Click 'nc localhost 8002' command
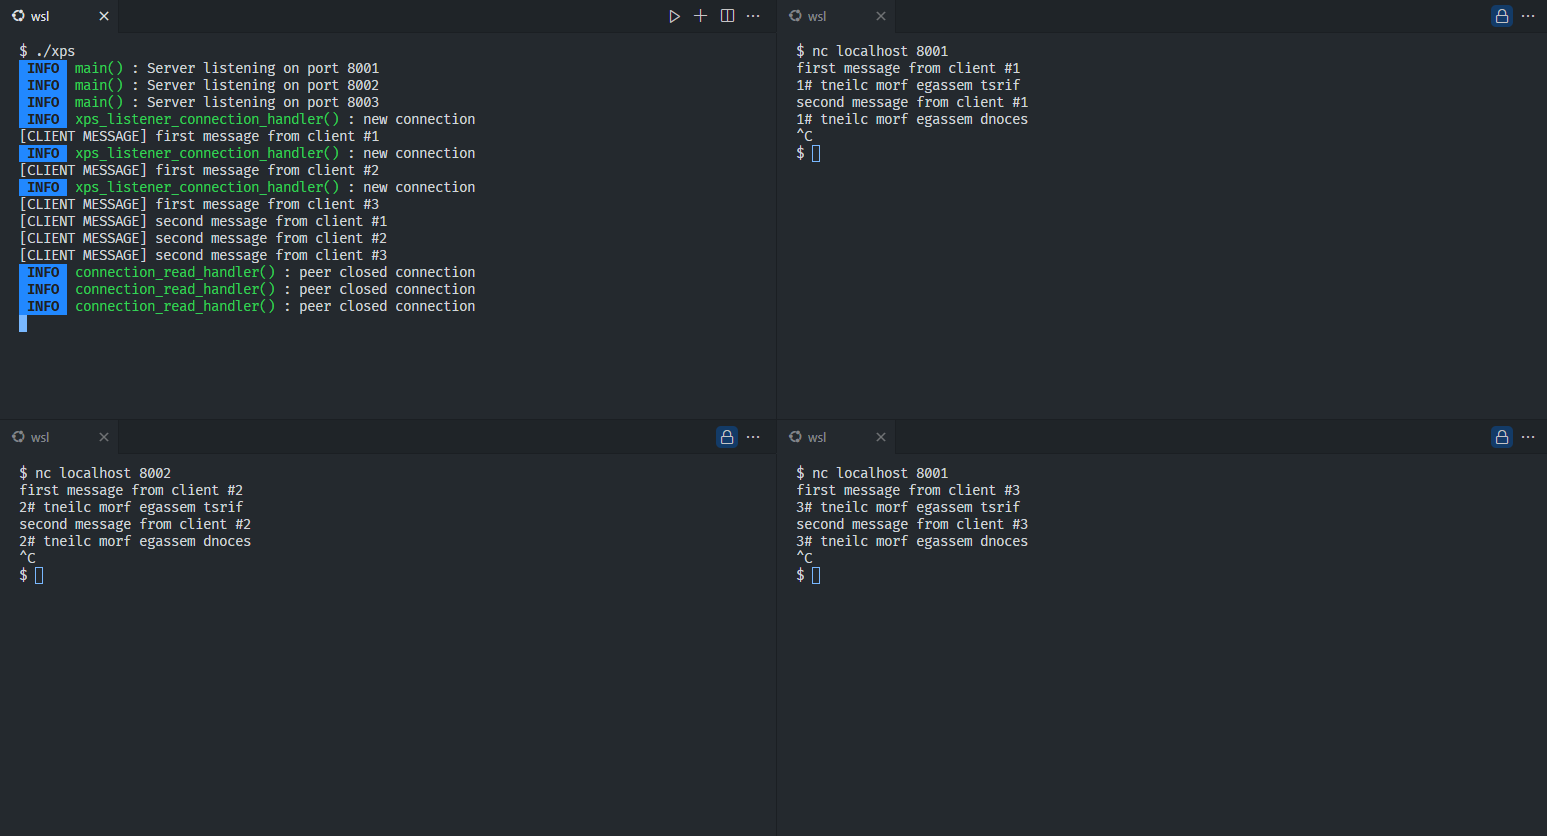 coord(103,473)
